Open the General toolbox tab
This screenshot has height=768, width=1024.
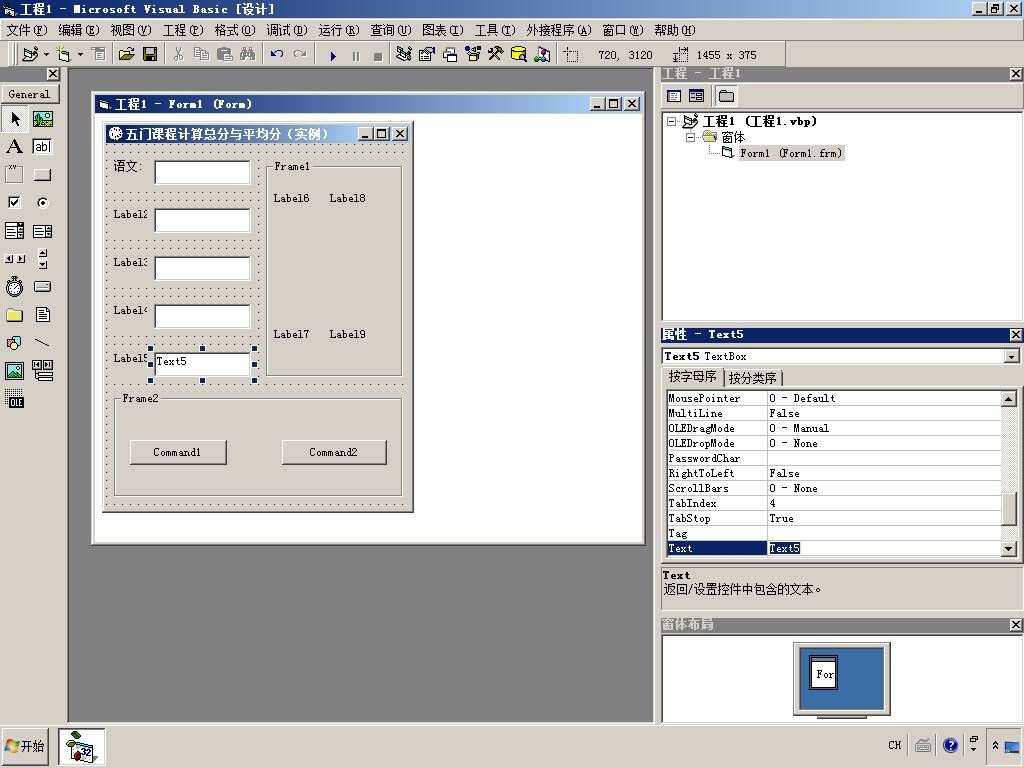click(x=29, y=94)
